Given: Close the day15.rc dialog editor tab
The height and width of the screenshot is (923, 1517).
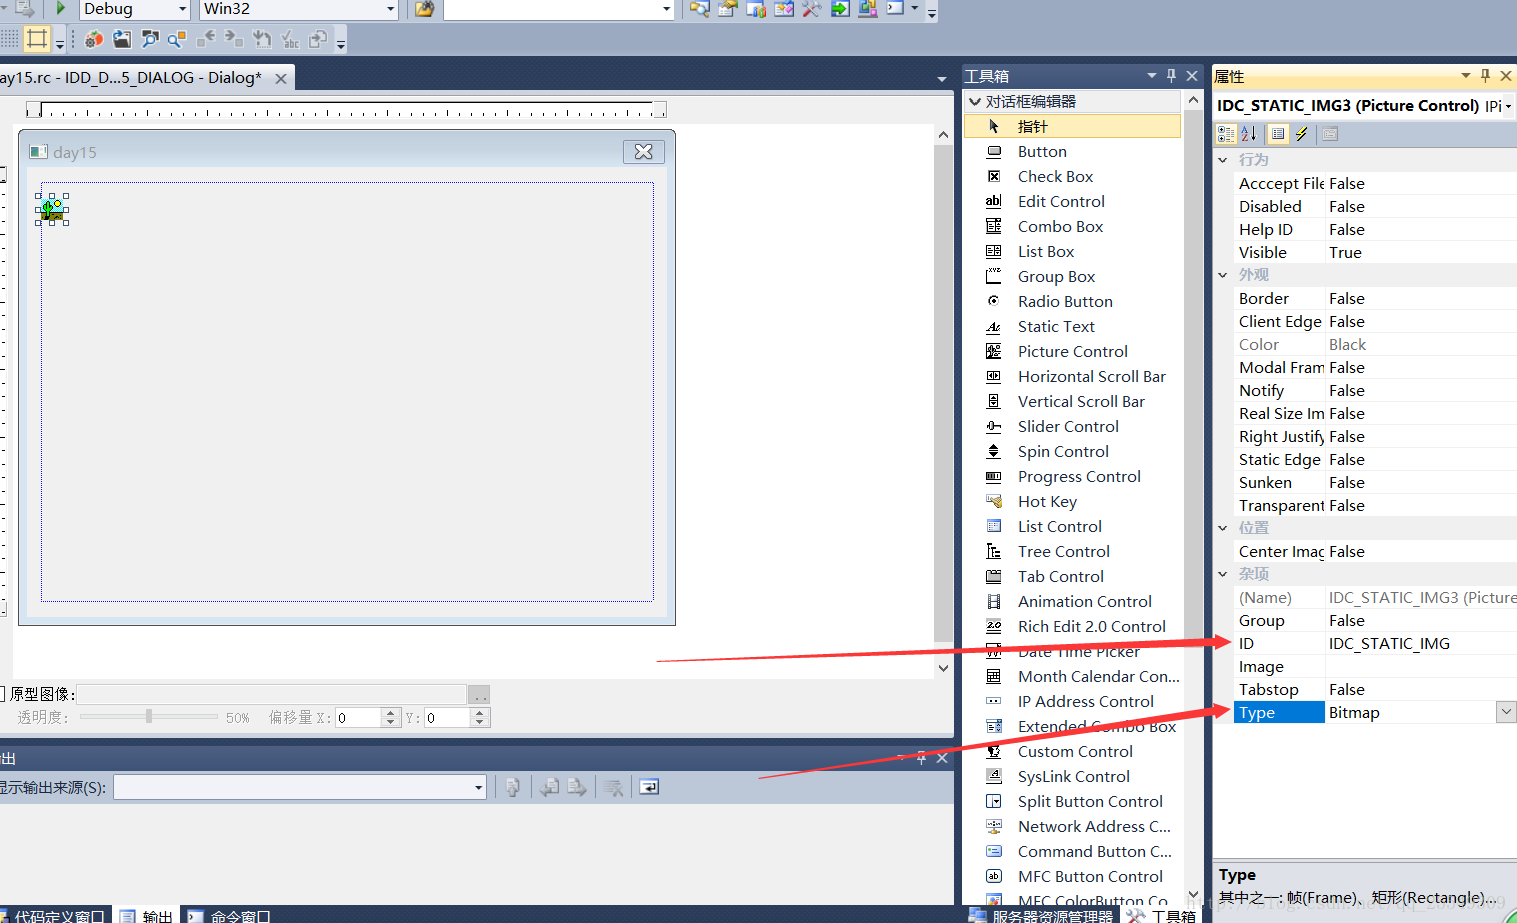Looking at the screenshot, I should (x=281, y=78).
